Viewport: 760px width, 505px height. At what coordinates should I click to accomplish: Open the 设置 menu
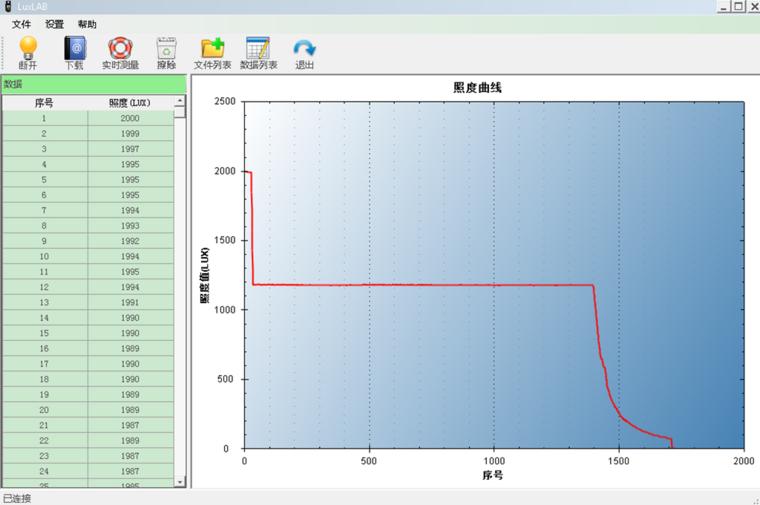(x=55, y=24)
